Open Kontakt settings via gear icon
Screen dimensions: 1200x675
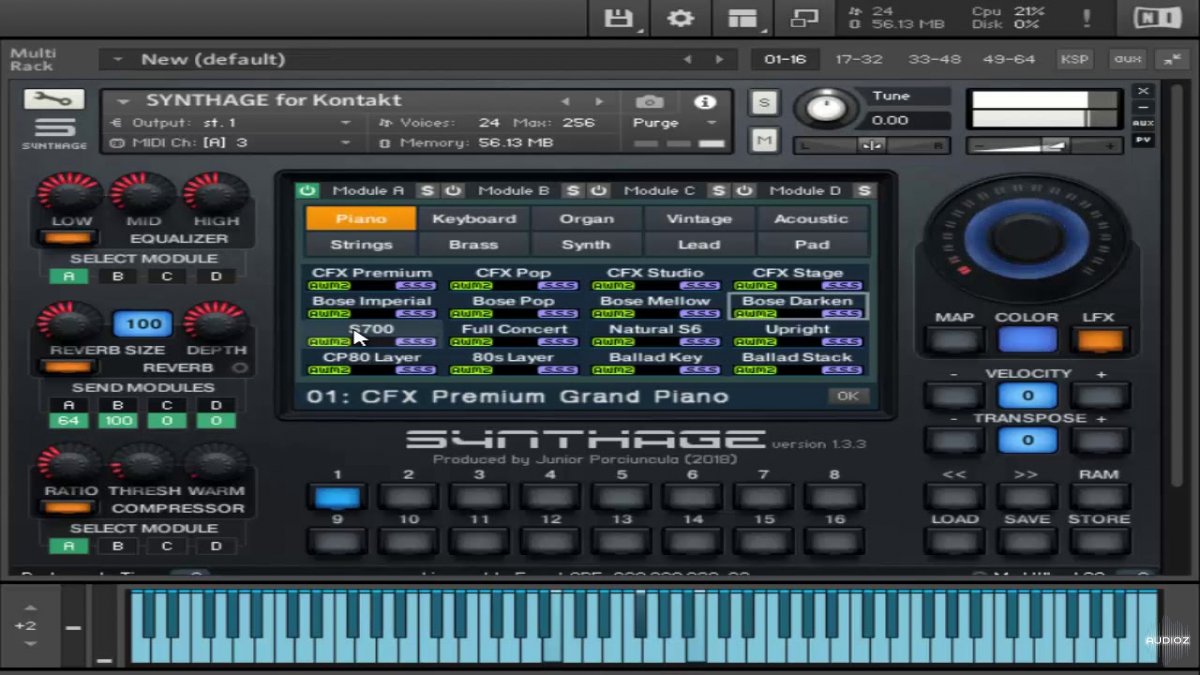point(680,18)
